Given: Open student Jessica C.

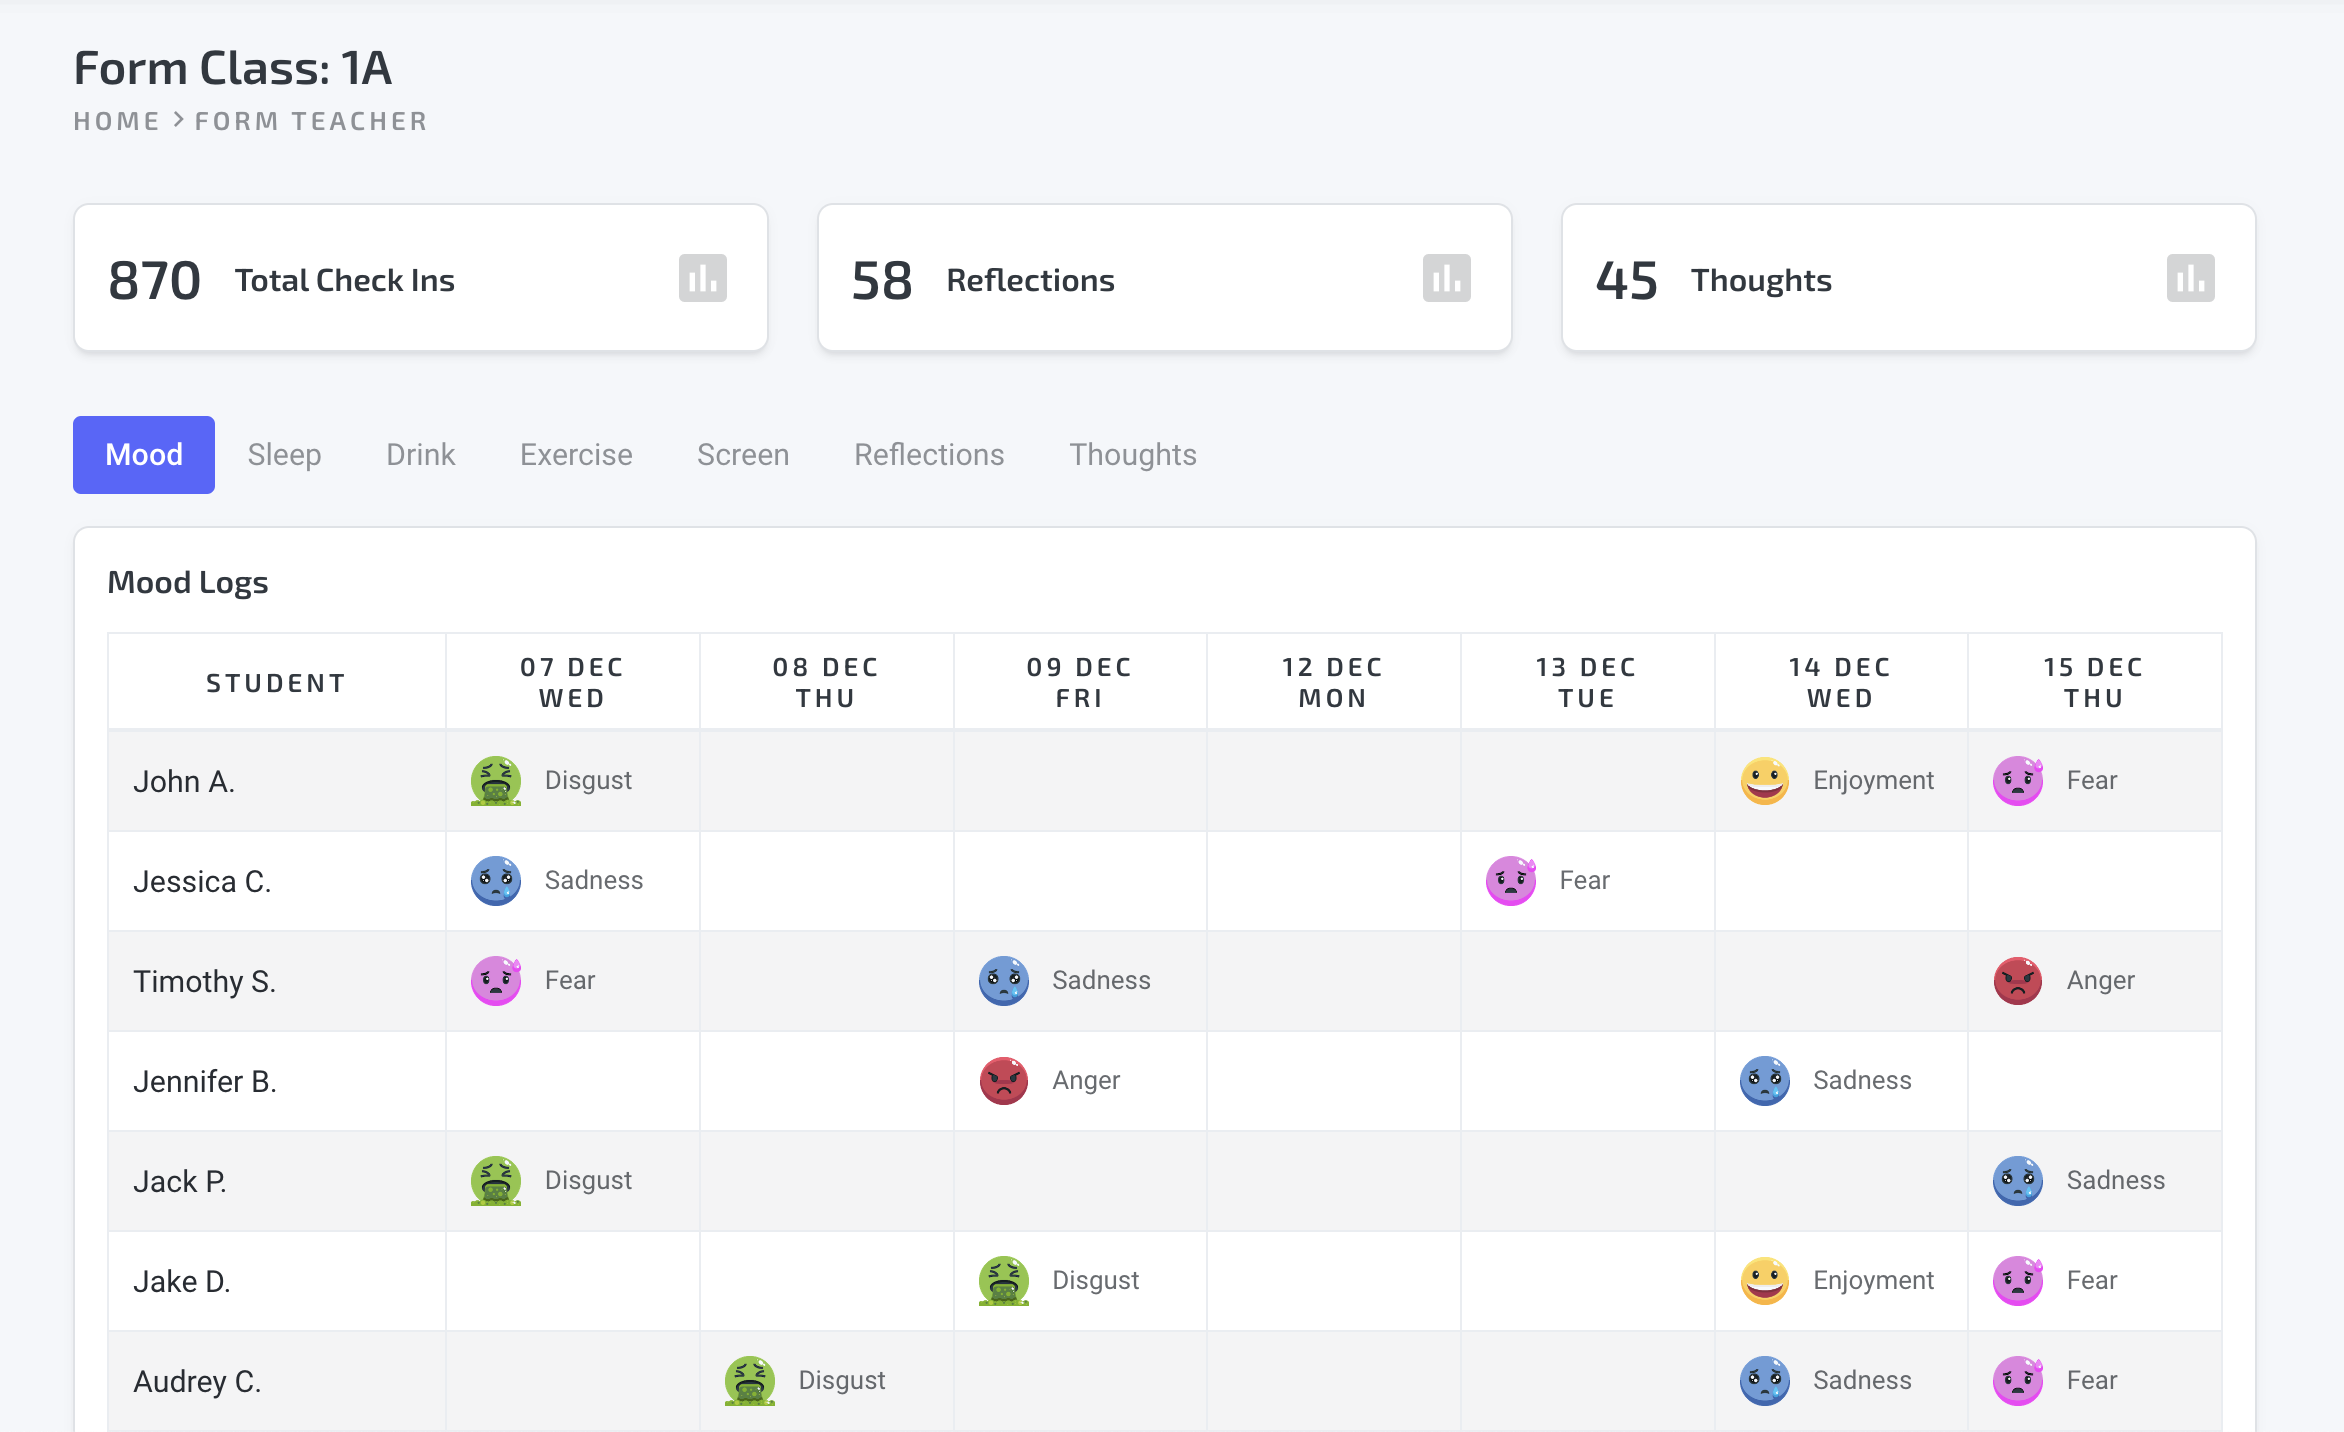Looking at the screenshot, I should pyautogui.click(x=202, y=881).
